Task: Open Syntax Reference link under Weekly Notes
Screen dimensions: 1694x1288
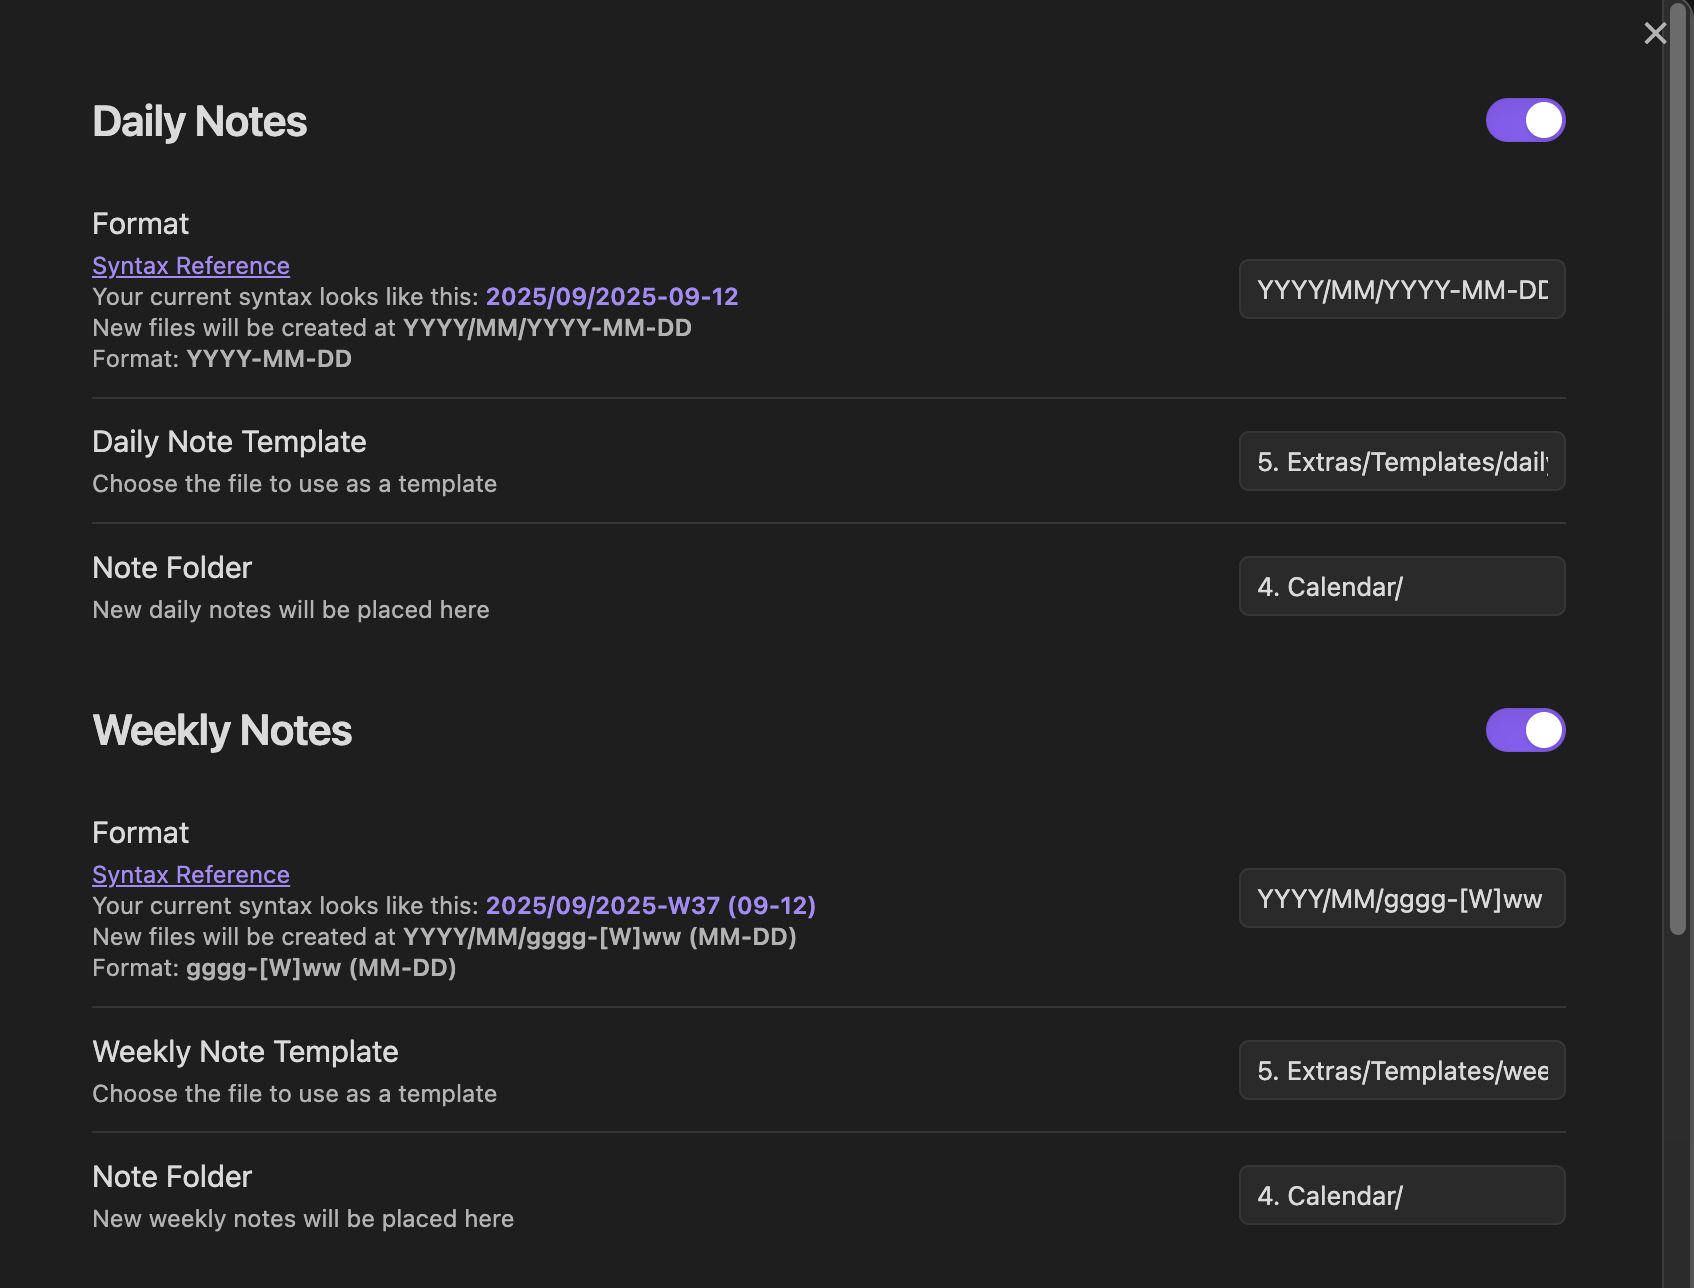Action: tap(191, 875)
